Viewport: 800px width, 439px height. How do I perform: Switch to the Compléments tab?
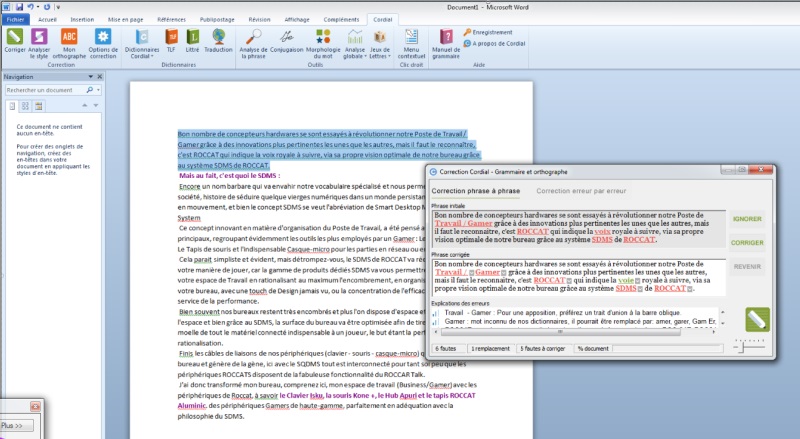click(341, 19)
